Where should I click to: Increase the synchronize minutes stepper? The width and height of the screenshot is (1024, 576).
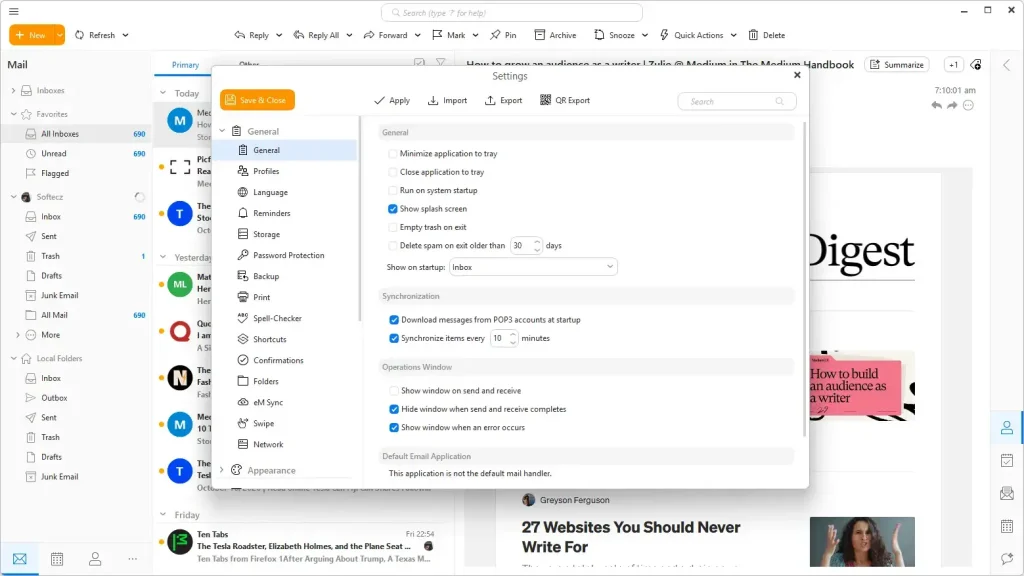coord(513,334)
